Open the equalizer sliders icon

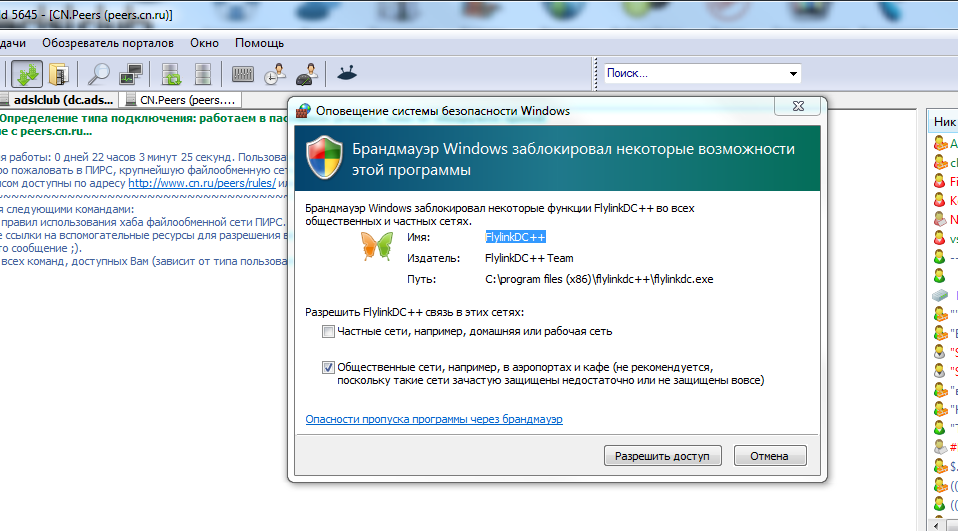click(x=243, y=75)
